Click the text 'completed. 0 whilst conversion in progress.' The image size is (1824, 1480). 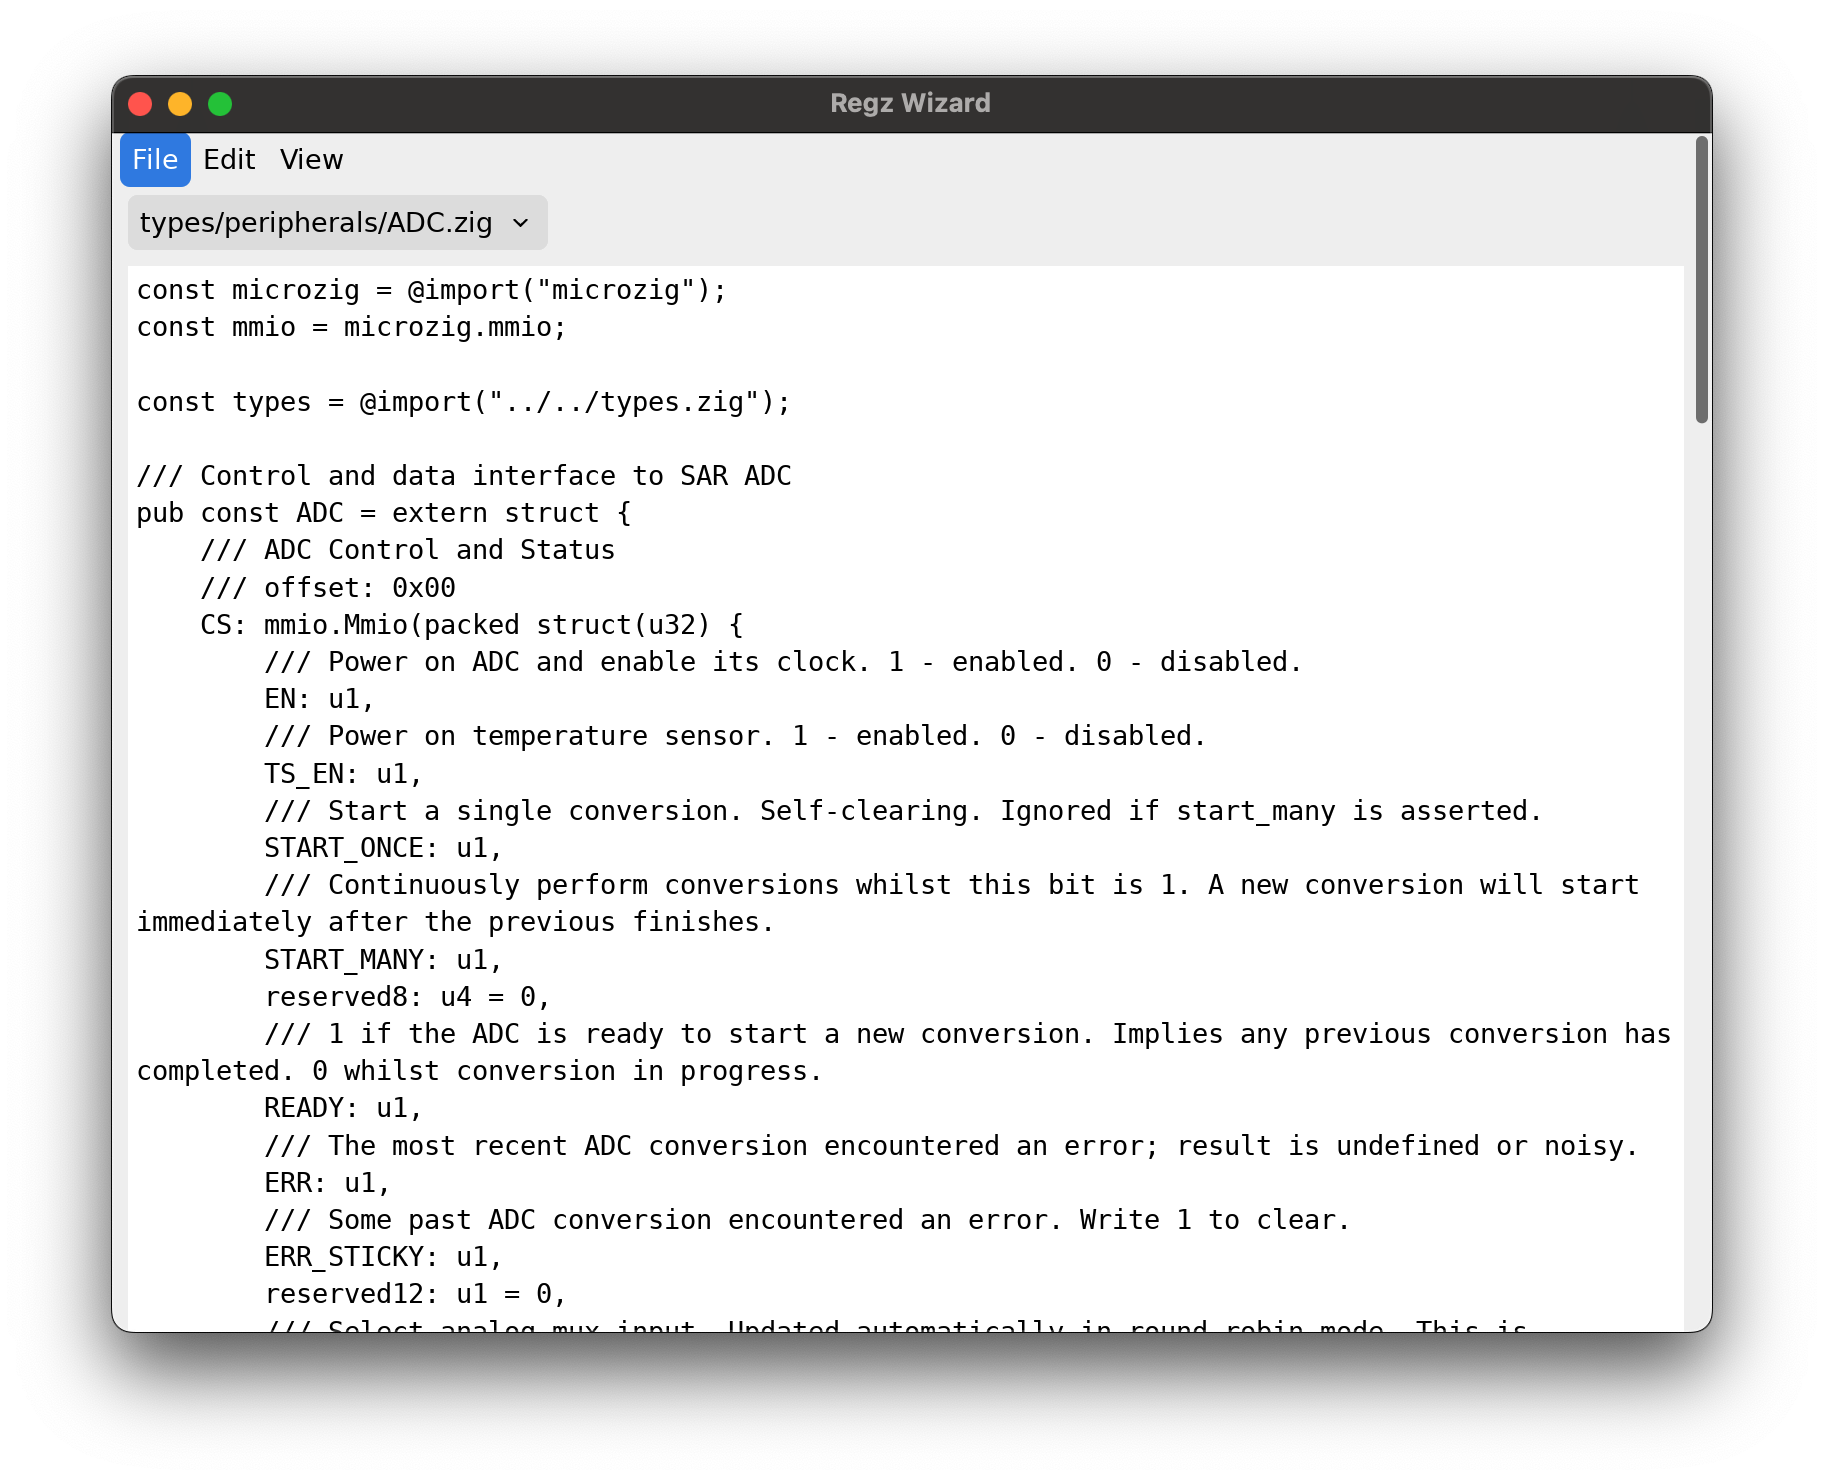tap(480, 1071)
